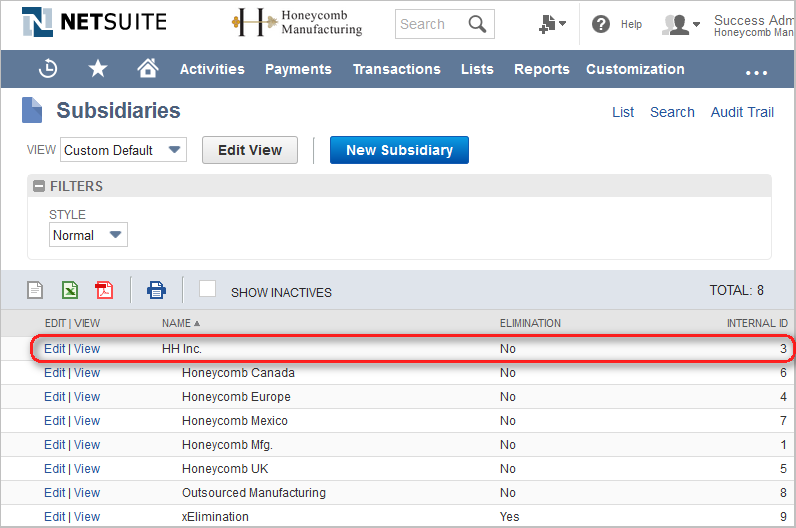This screenshot has height=528, width=796.
Task: Edit the xElimination subsidiary
Action: coord(54,517)
